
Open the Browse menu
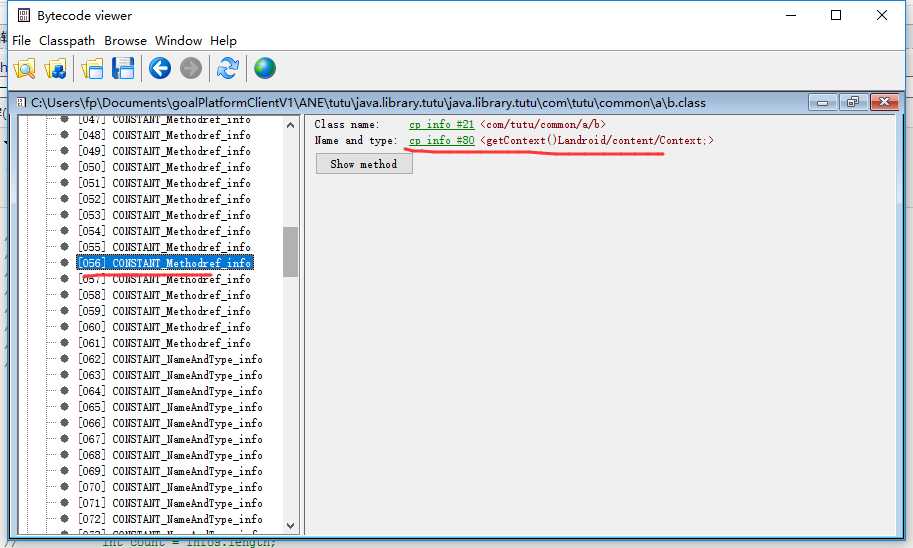(x=125, y=41)
